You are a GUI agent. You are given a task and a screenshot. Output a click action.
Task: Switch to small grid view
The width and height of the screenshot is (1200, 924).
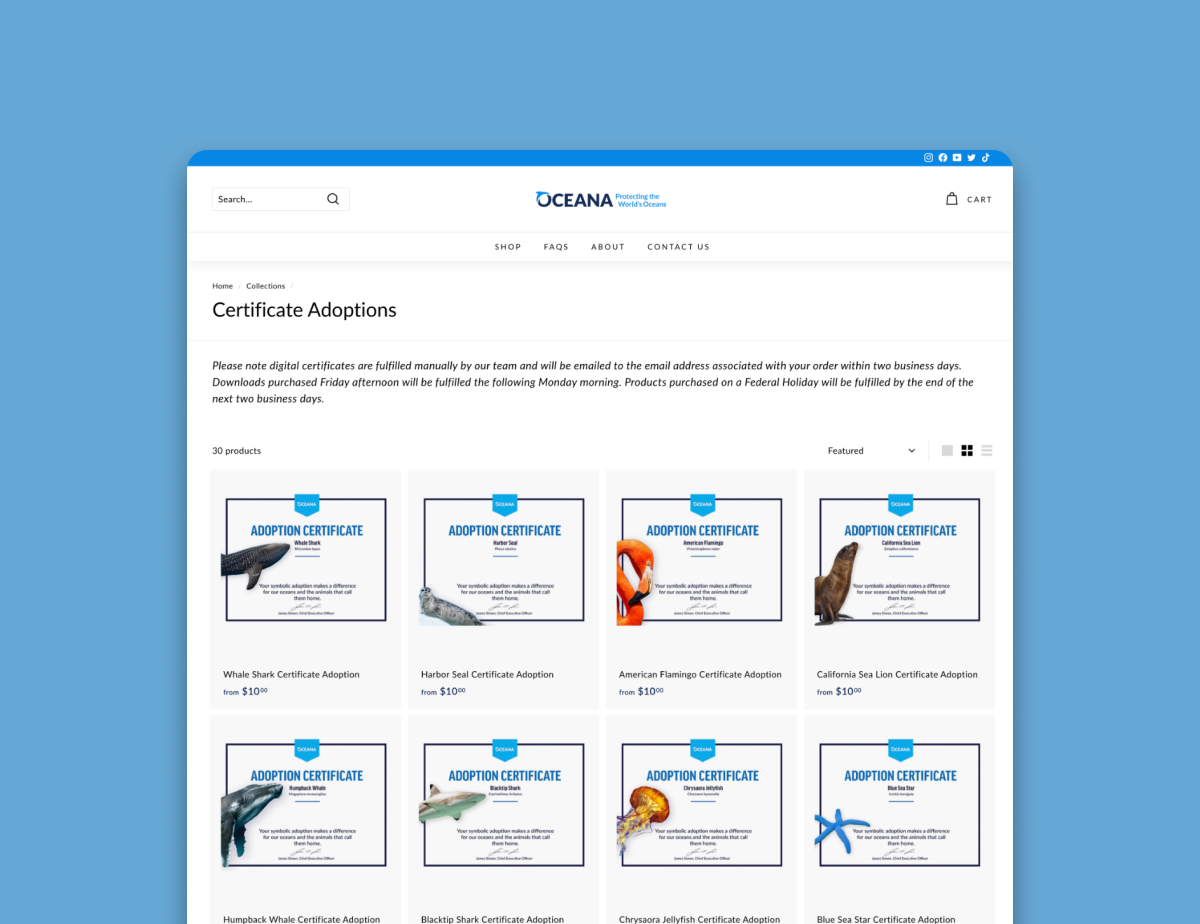967,451
